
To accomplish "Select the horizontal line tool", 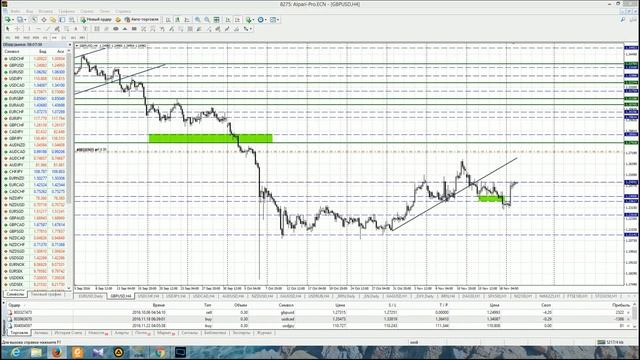I will point(38,29).
